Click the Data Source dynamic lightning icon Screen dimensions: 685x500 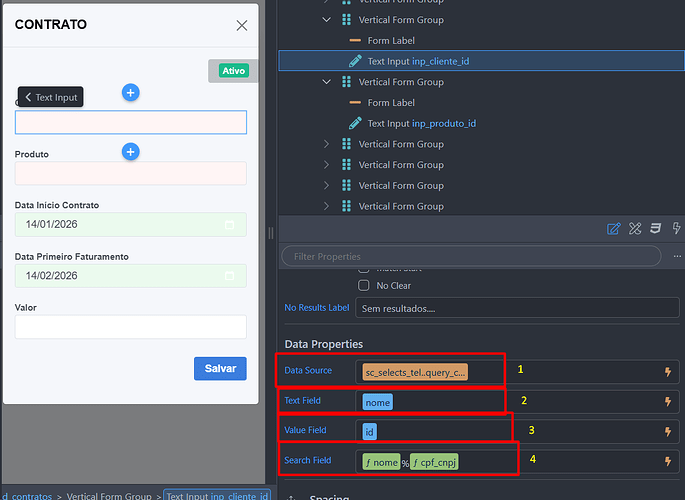pyautogui.click(x=667, y=372)
